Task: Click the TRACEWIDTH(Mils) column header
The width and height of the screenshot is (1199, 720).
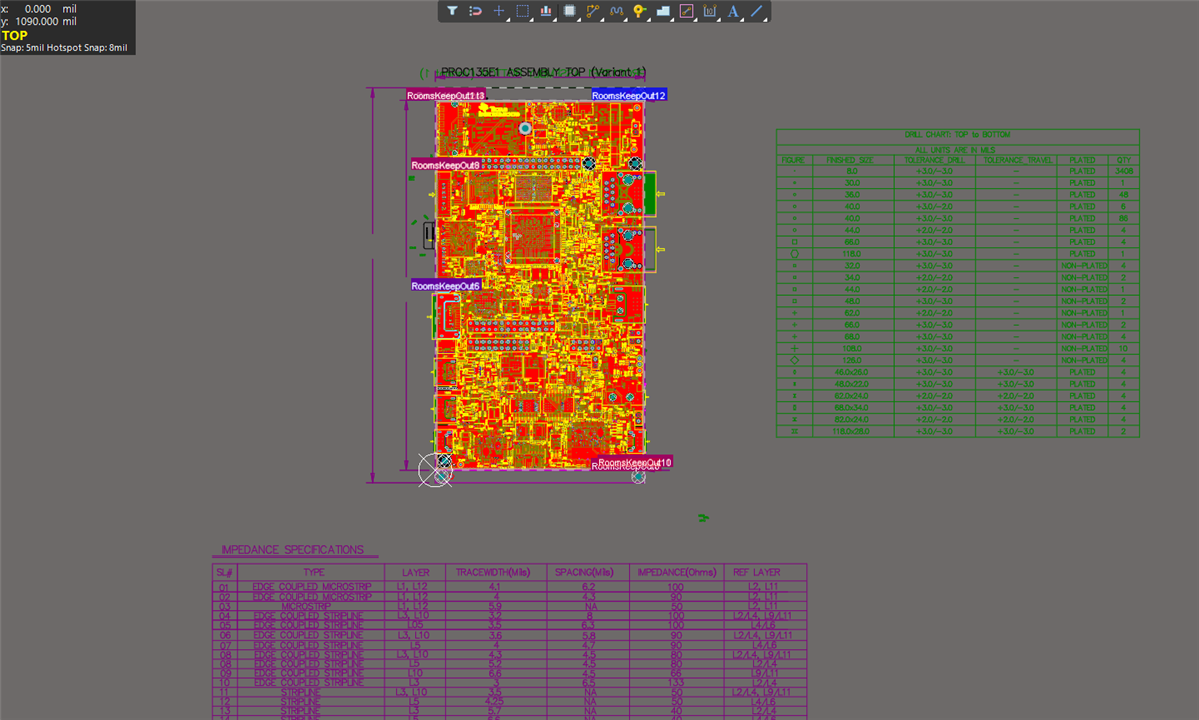Action: tap(493, 572)
